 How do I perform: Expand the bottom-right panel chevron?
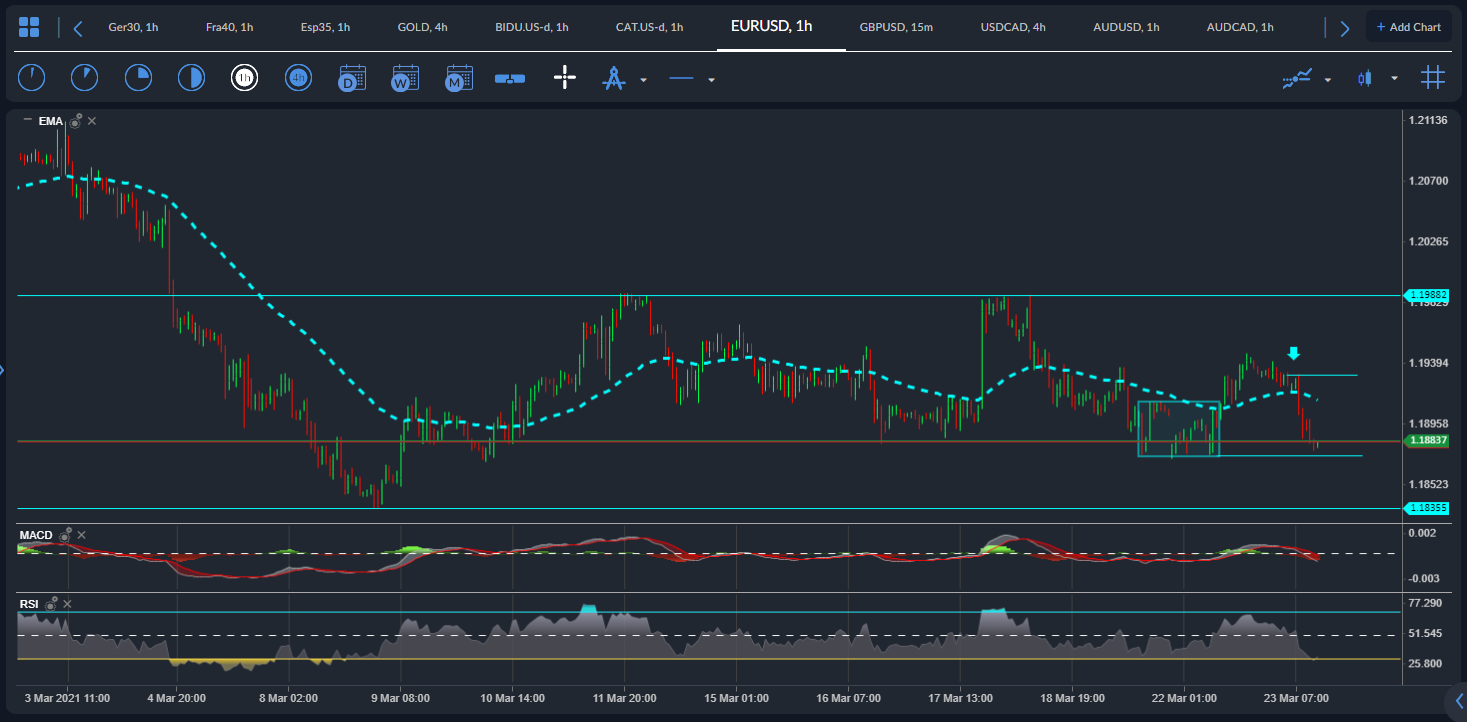tap(1459, 700)
